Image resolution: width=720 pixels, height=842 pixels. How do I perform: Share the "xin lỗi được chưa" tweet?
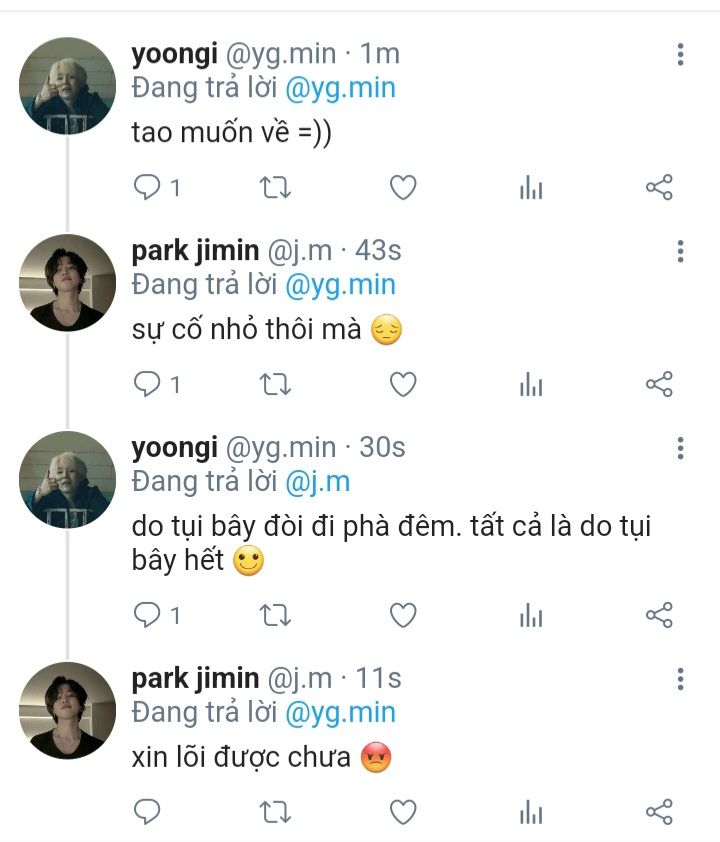coord(659,811)
